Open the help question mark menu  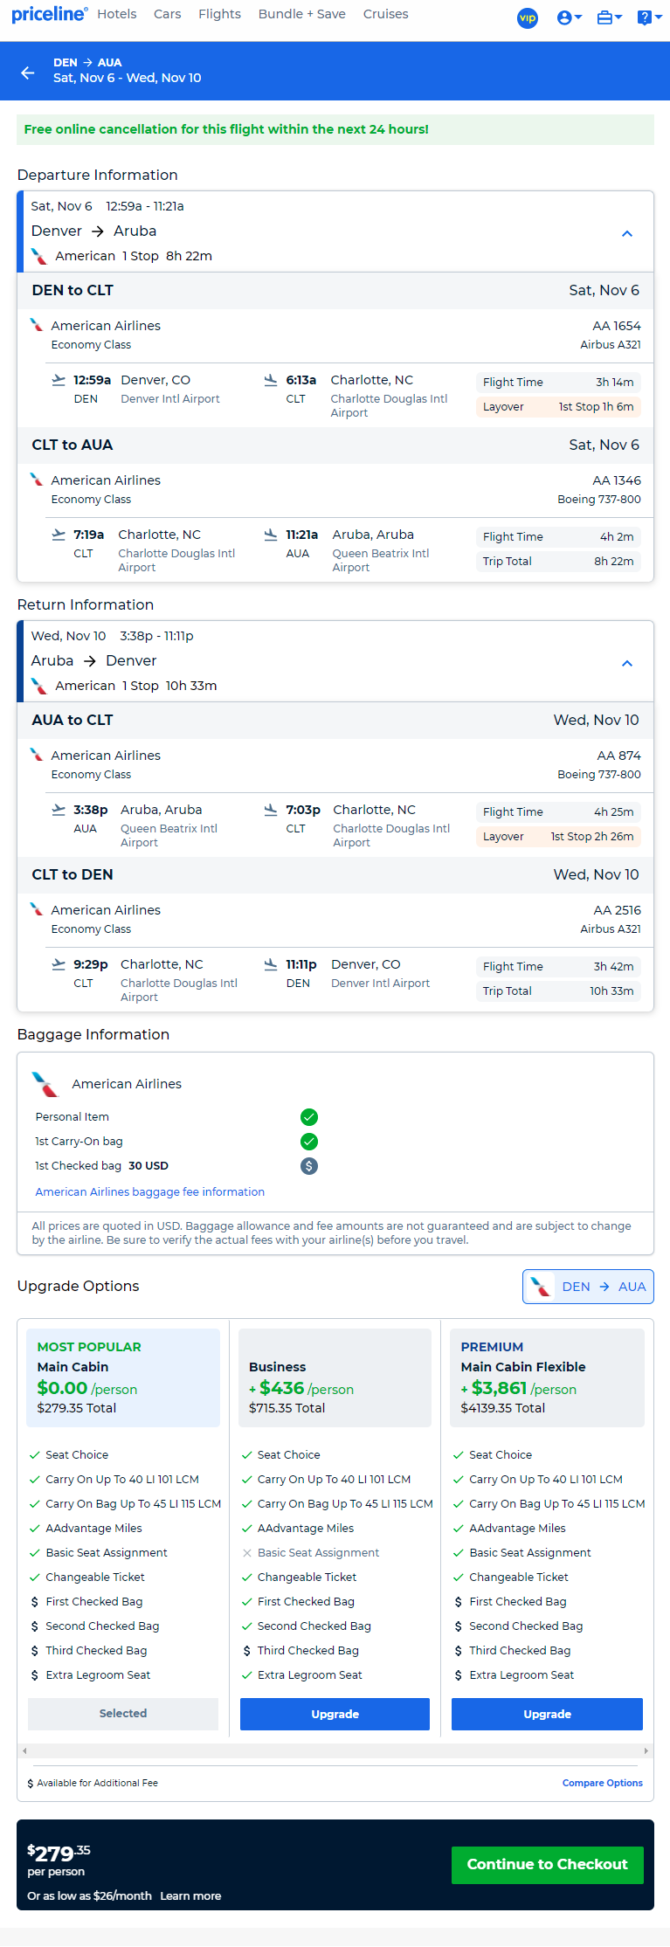(x=648, y=18)
